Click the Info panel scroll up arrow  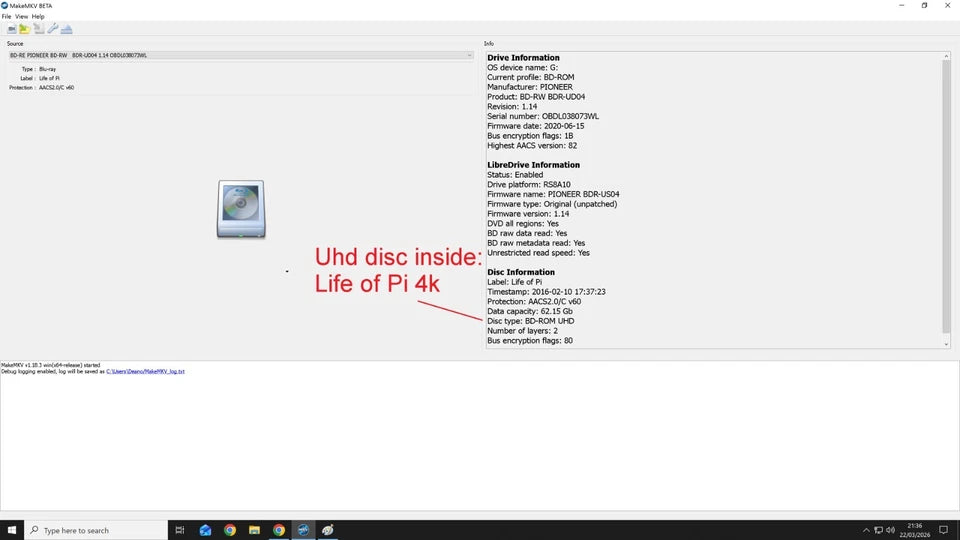[946, 56]
